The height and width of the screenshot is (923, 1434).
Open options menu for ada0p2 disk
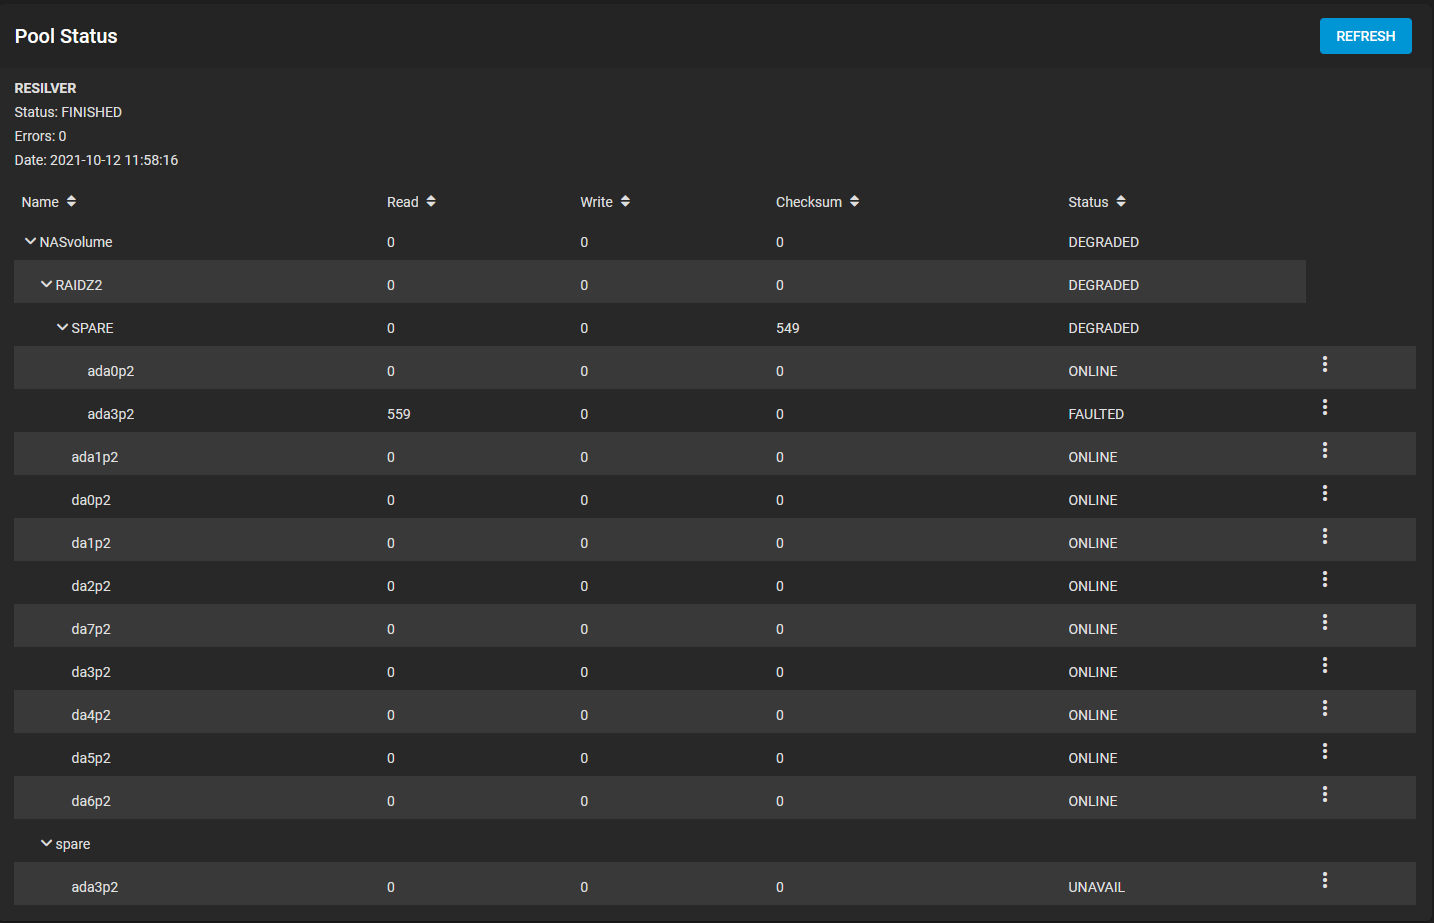(1325, 364)
